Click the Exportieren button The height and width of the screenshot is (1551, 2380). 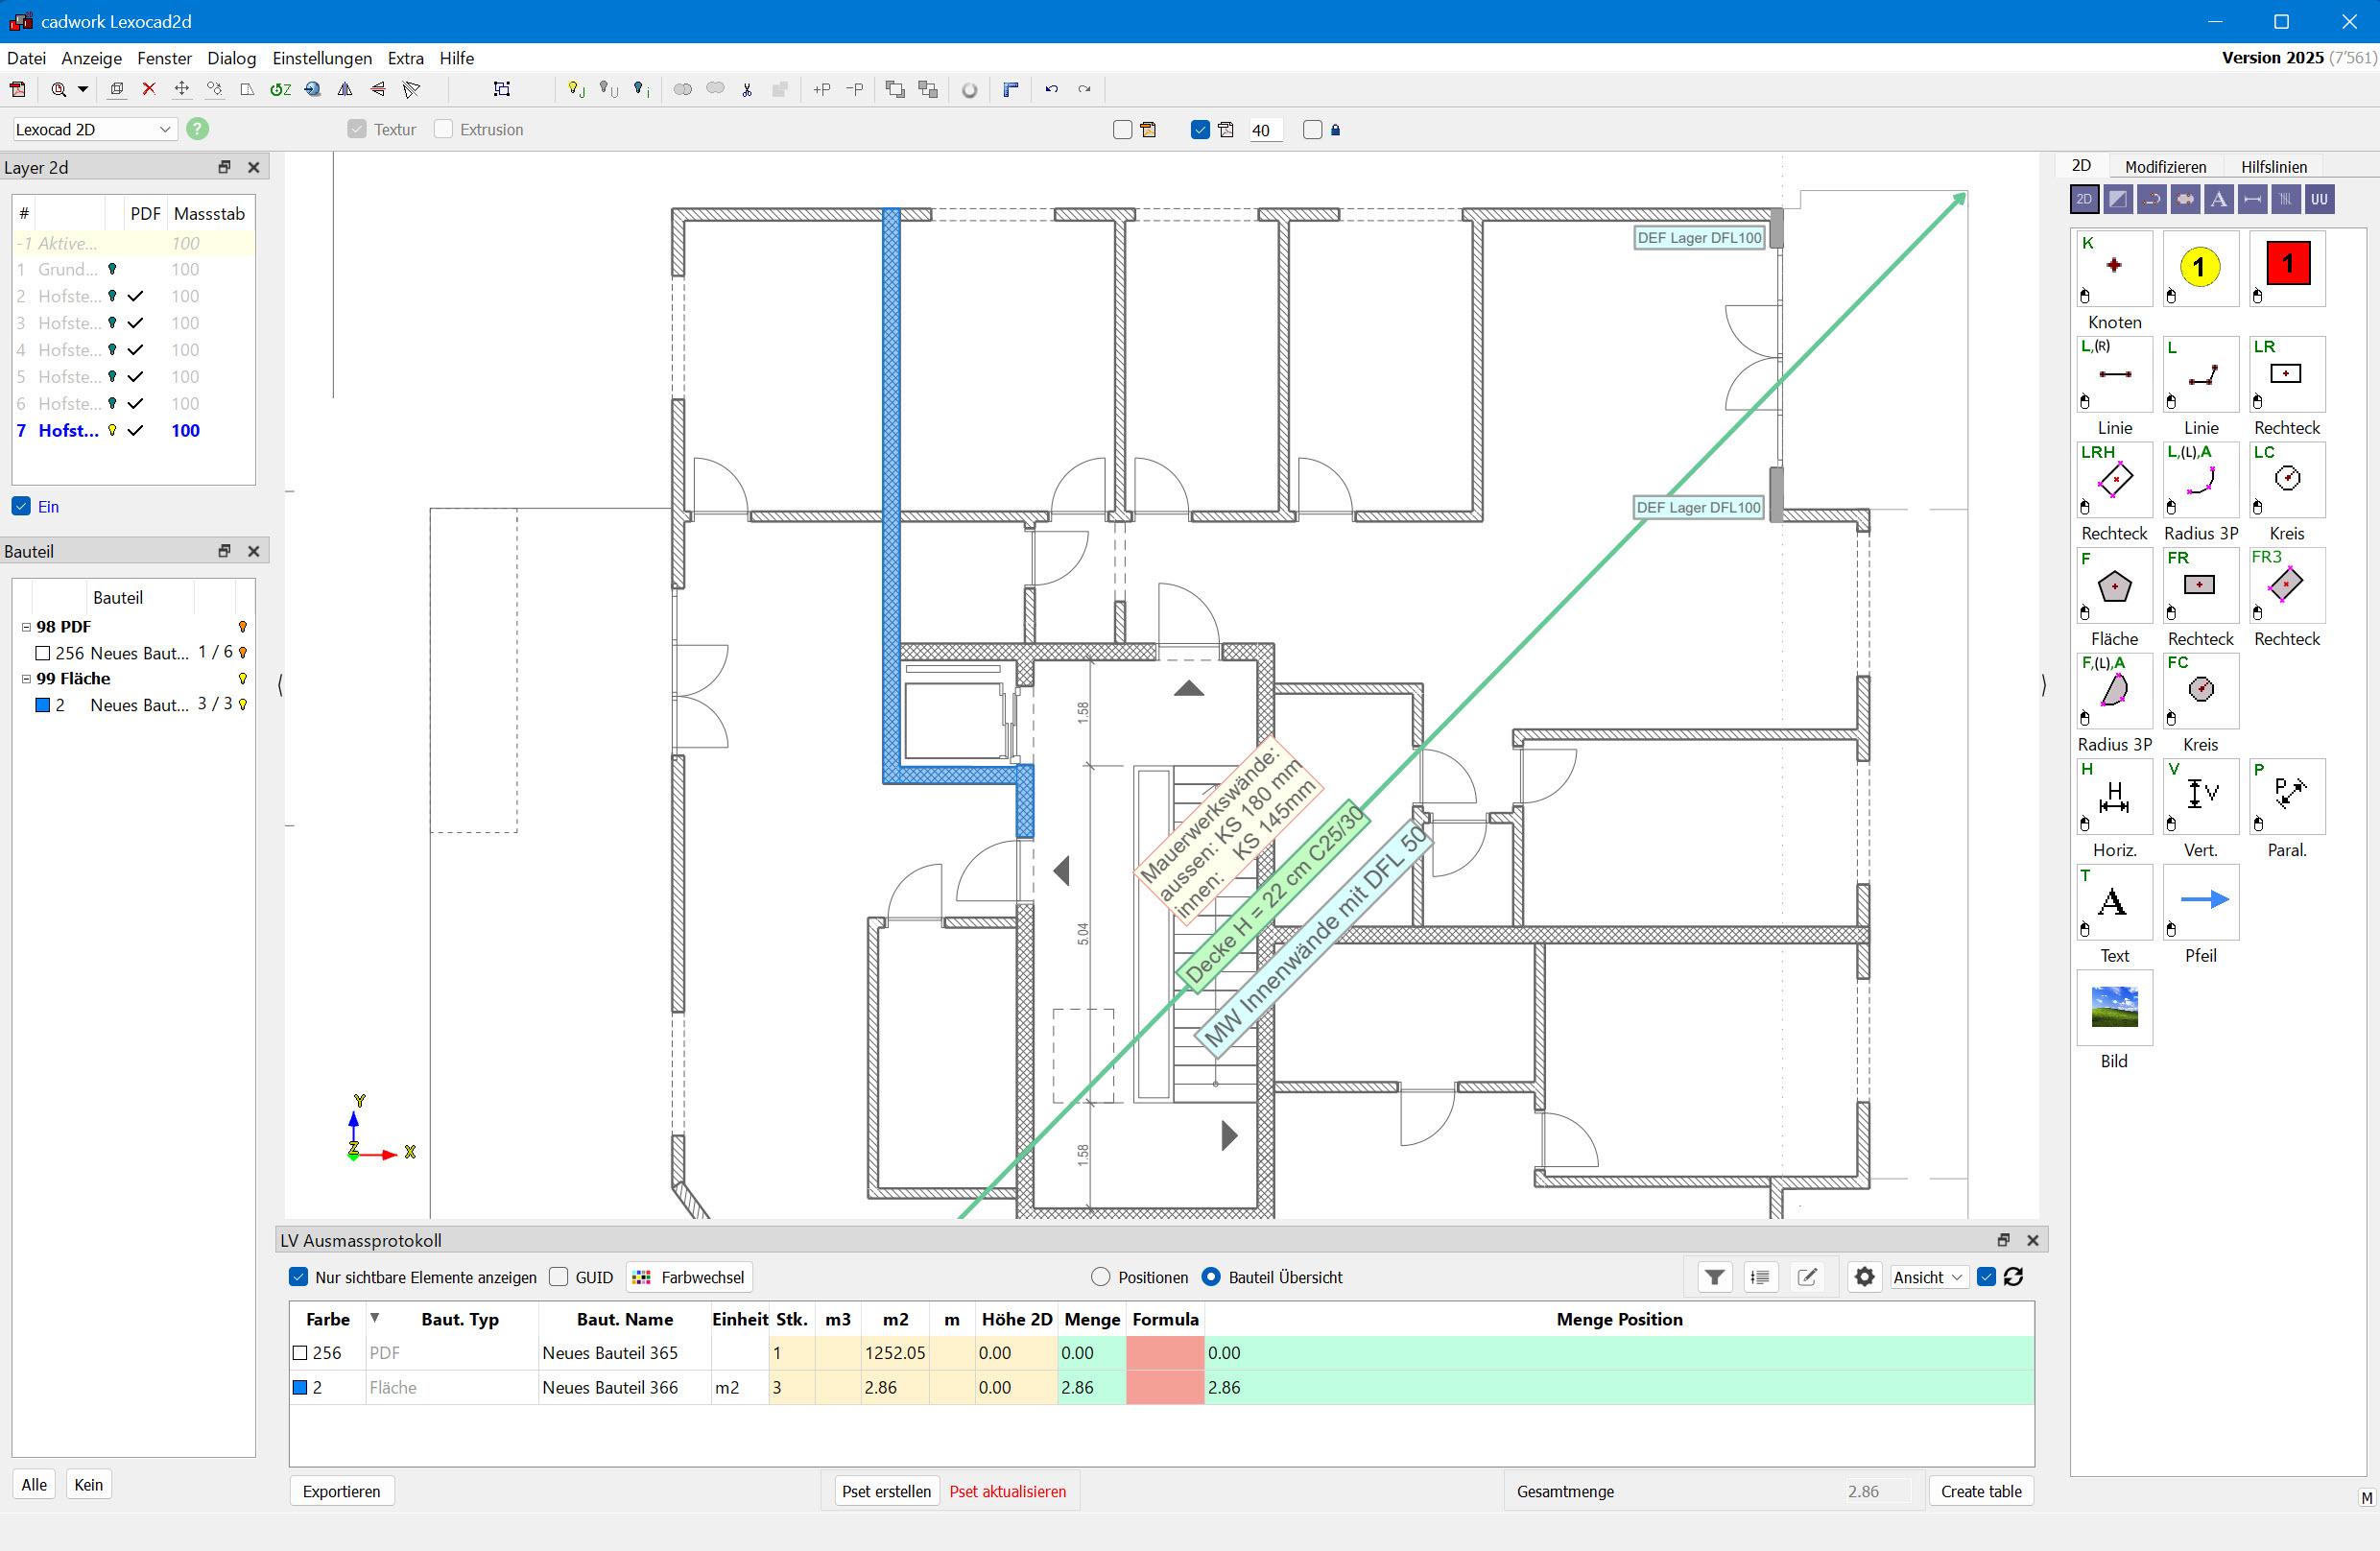click(341, 1491)
